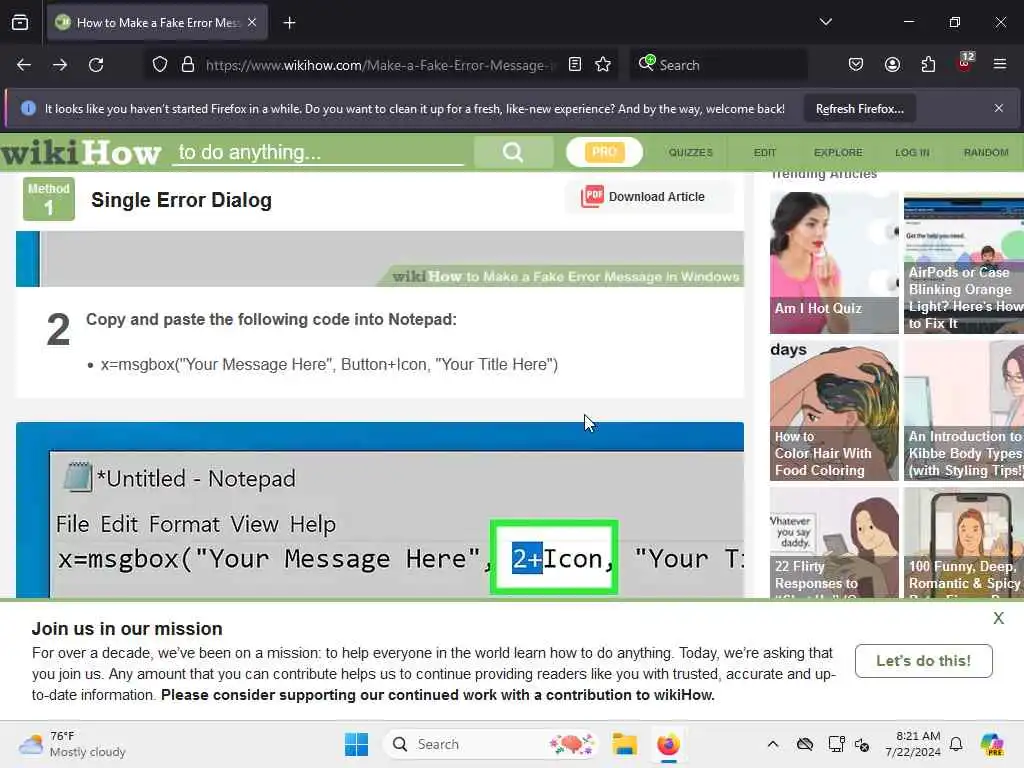This screenshot has height=768, width=1024.
Task: Switch to How to Make a Fake Error tab
Action: [157, 22]
